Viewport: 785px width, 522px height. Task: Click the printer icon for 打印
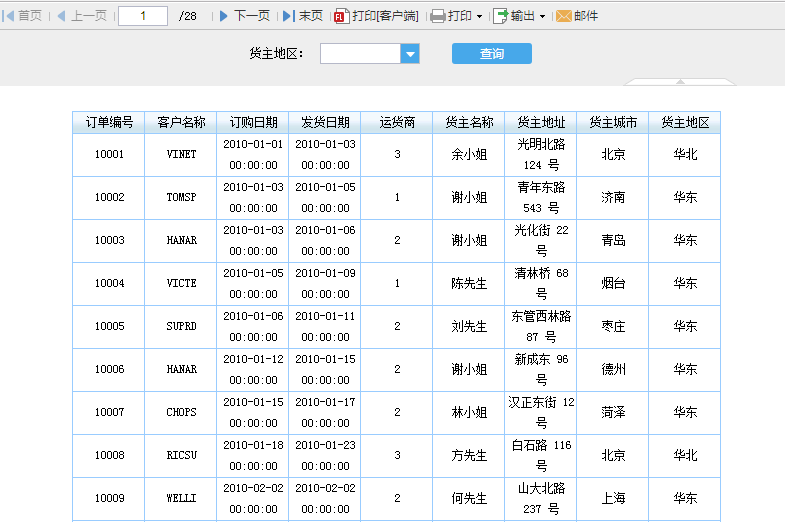click(x=438, y=16)
